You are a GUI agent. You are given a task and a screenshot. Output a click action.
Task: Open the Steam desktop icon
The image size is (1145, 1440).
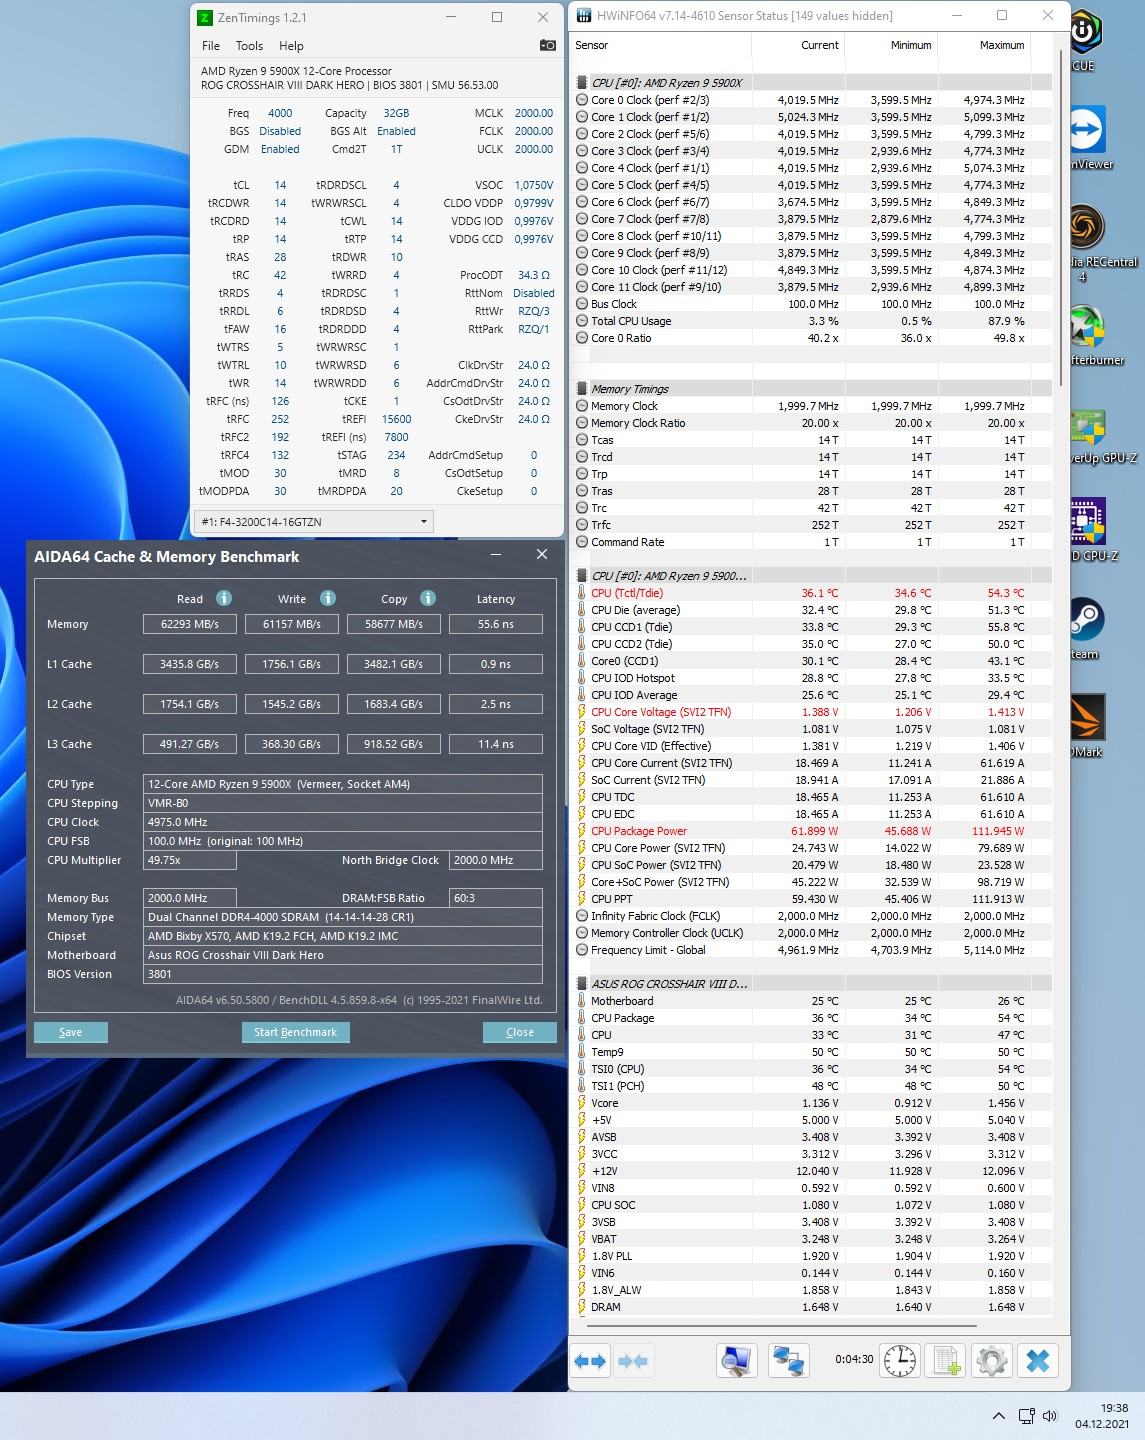(1086, 628)
